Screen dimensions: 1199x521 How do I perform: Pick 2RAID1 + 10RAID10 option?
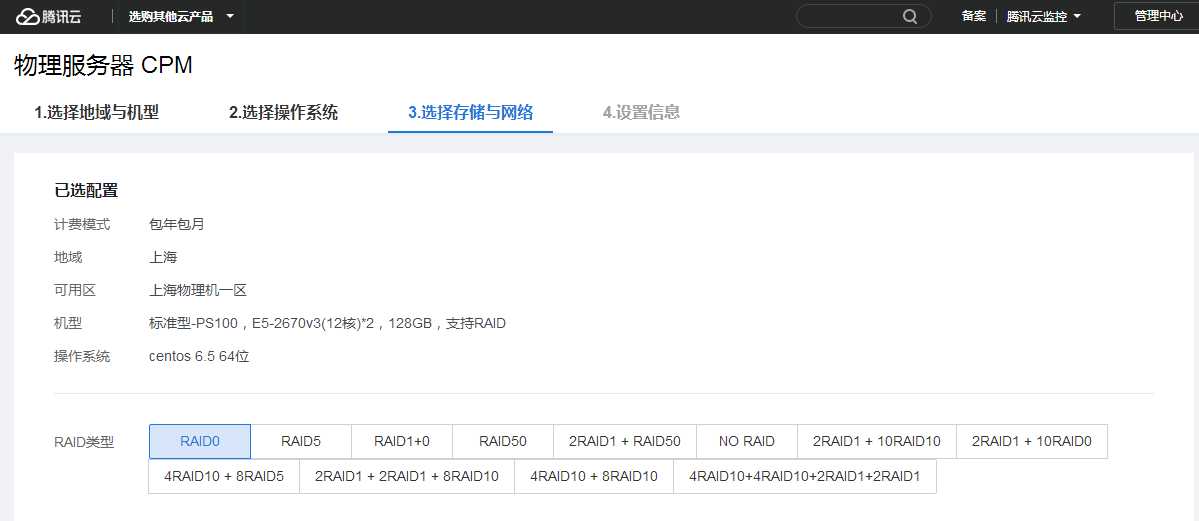tap(876, 441)
